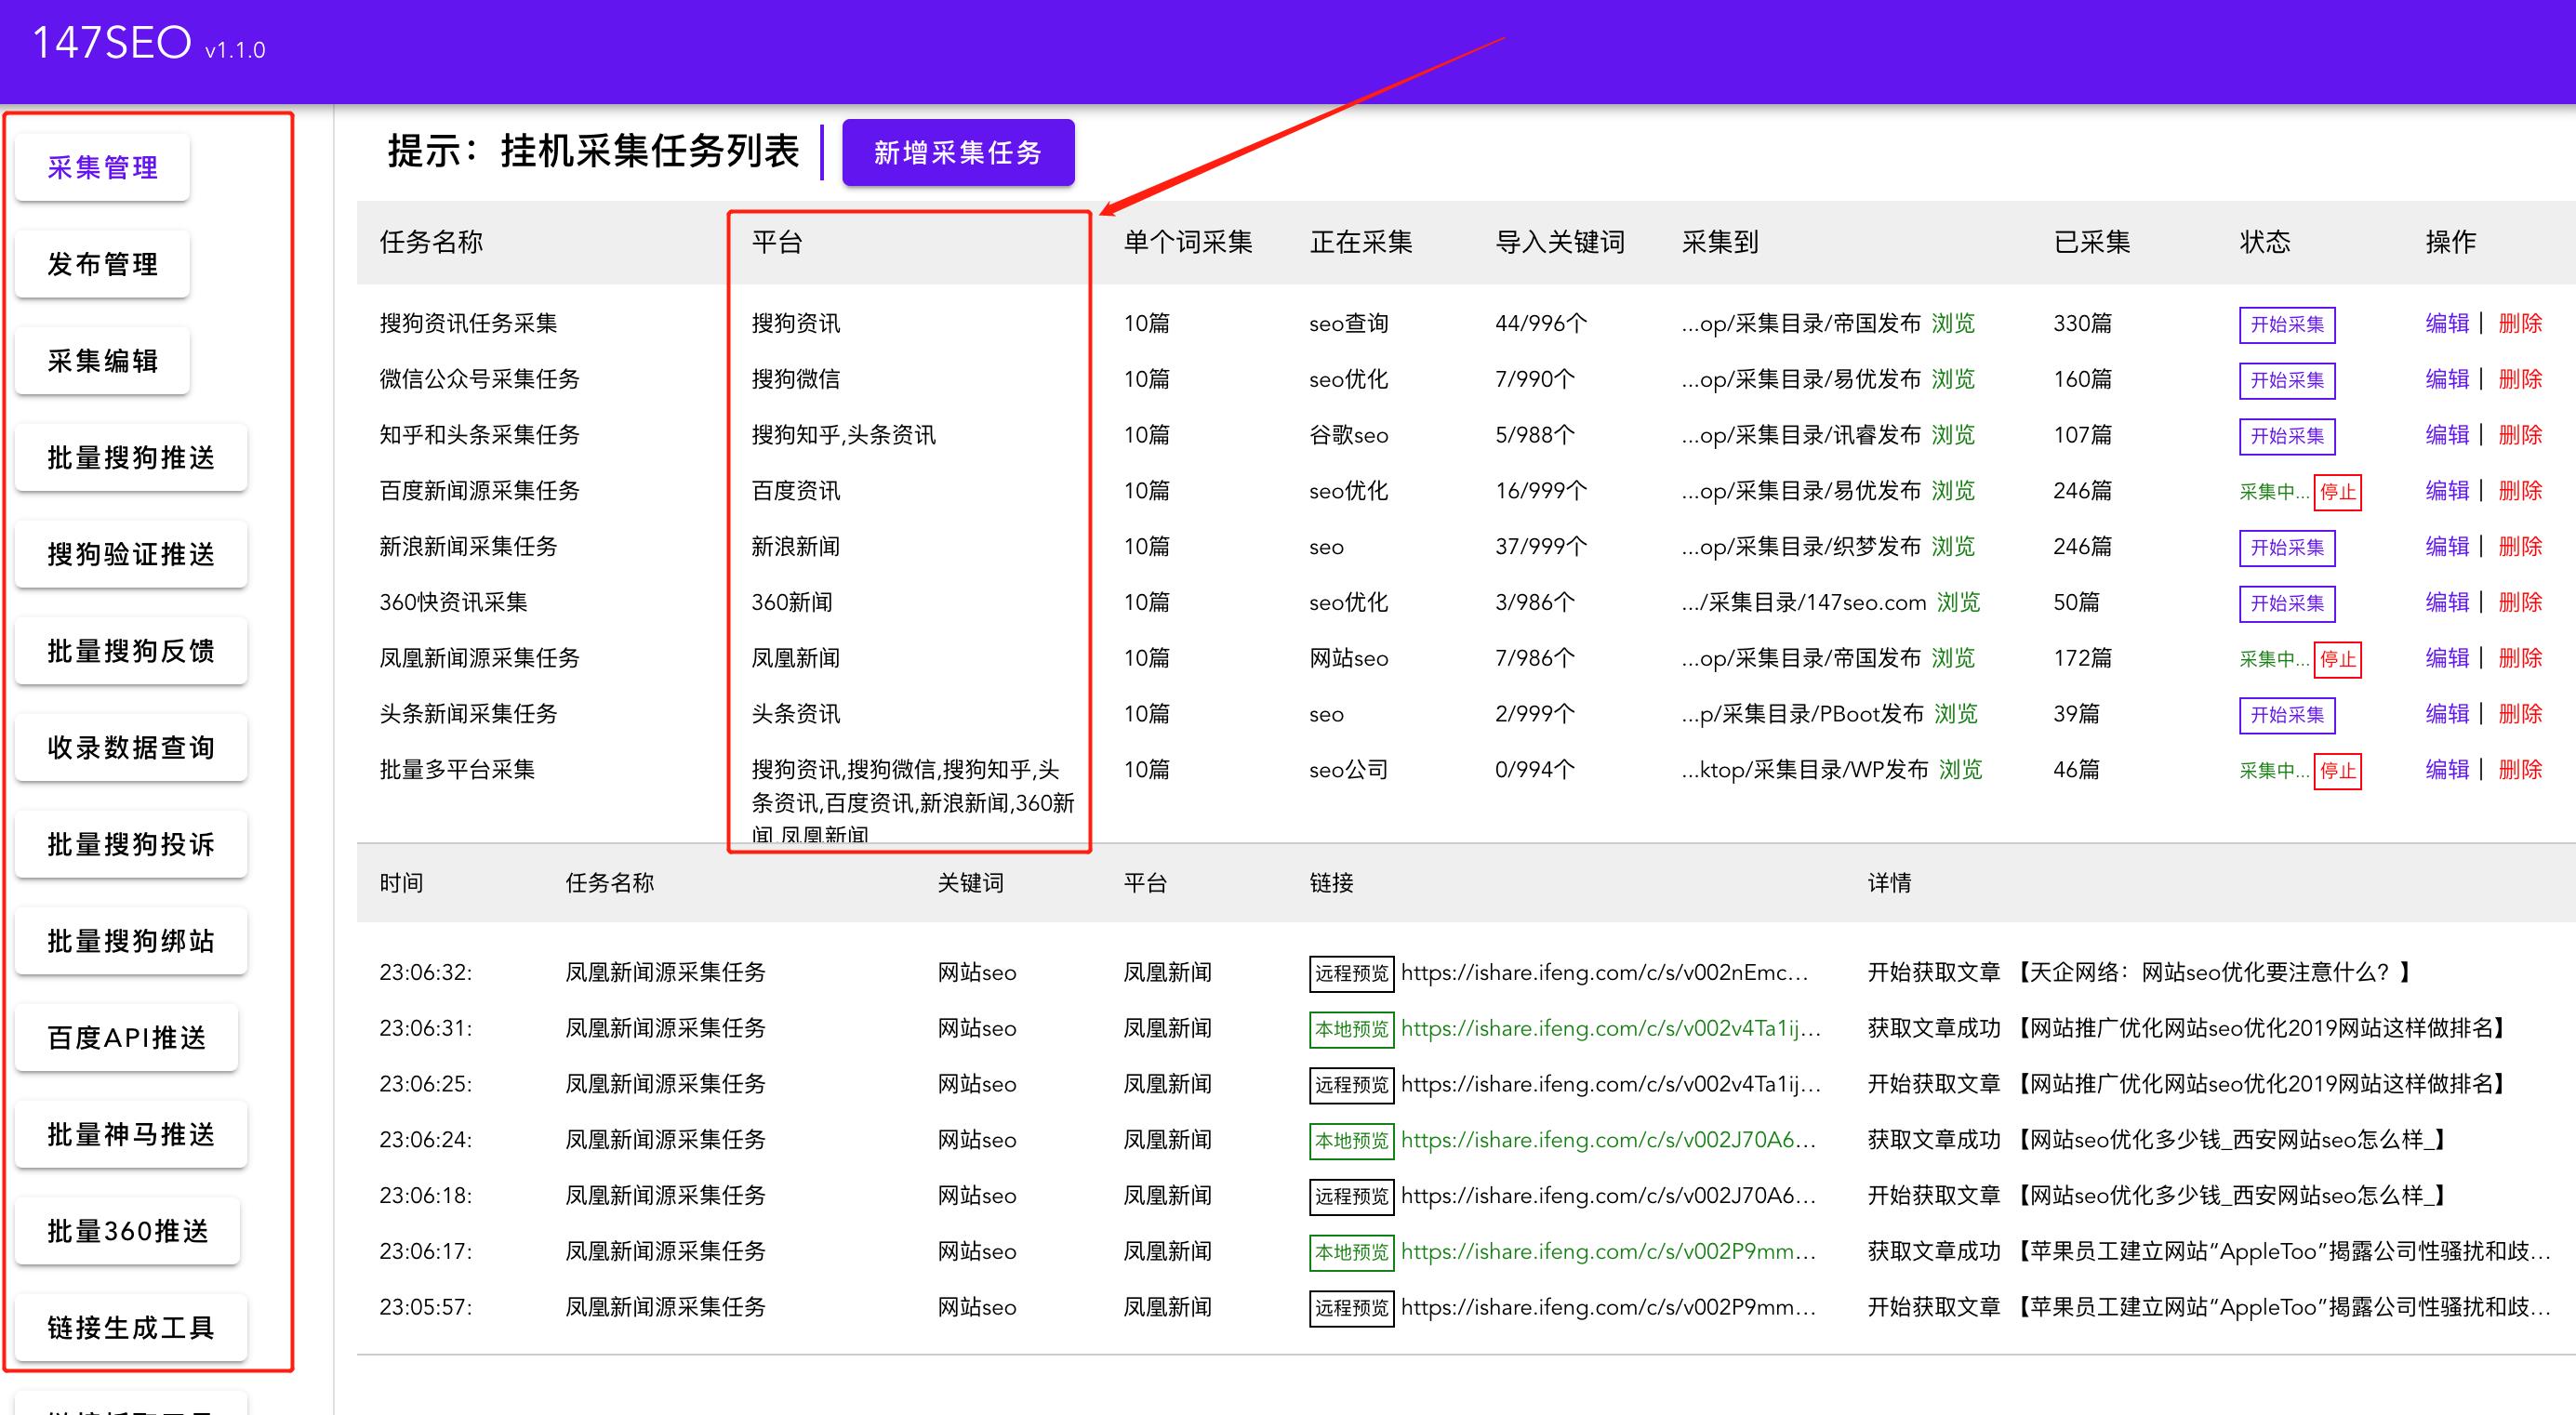
Task: Start collection for 微信公众号采集任务
Action: coord(2287,380)
